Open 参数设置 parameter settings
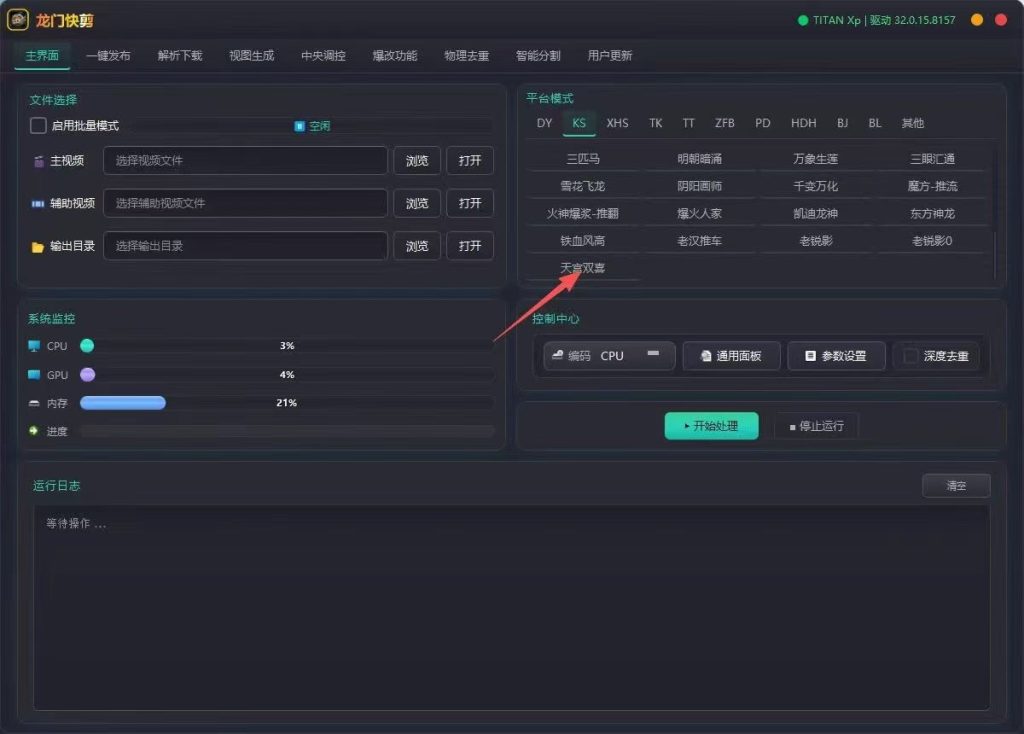 (x=836, y=356)
